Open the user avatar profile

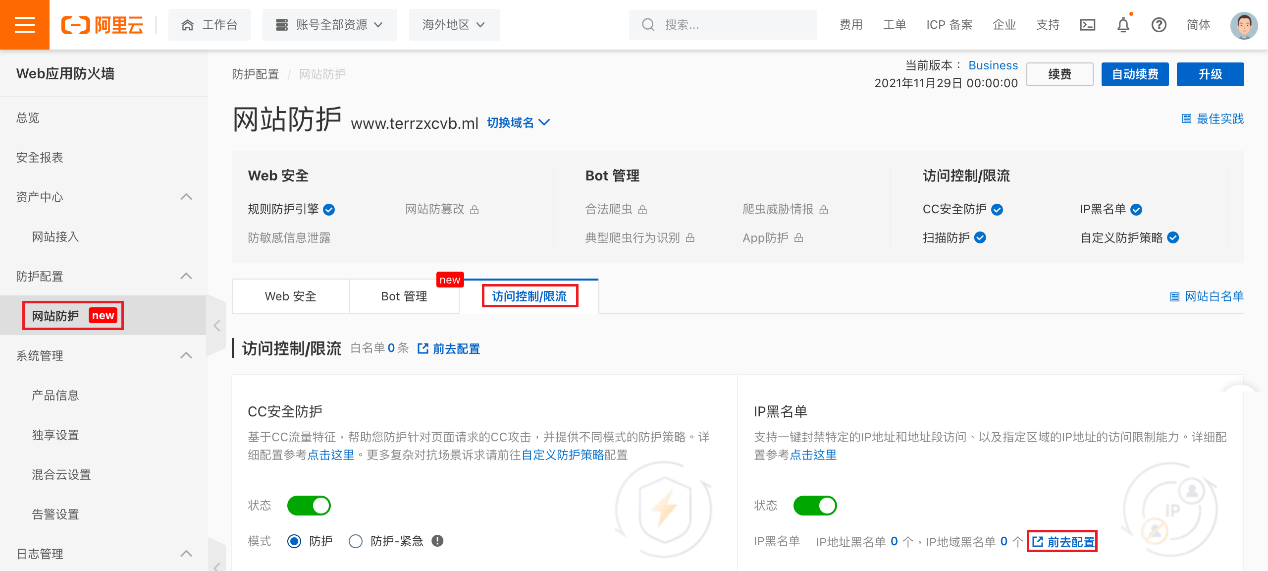pyautogui.click(x=1243, y=25)
